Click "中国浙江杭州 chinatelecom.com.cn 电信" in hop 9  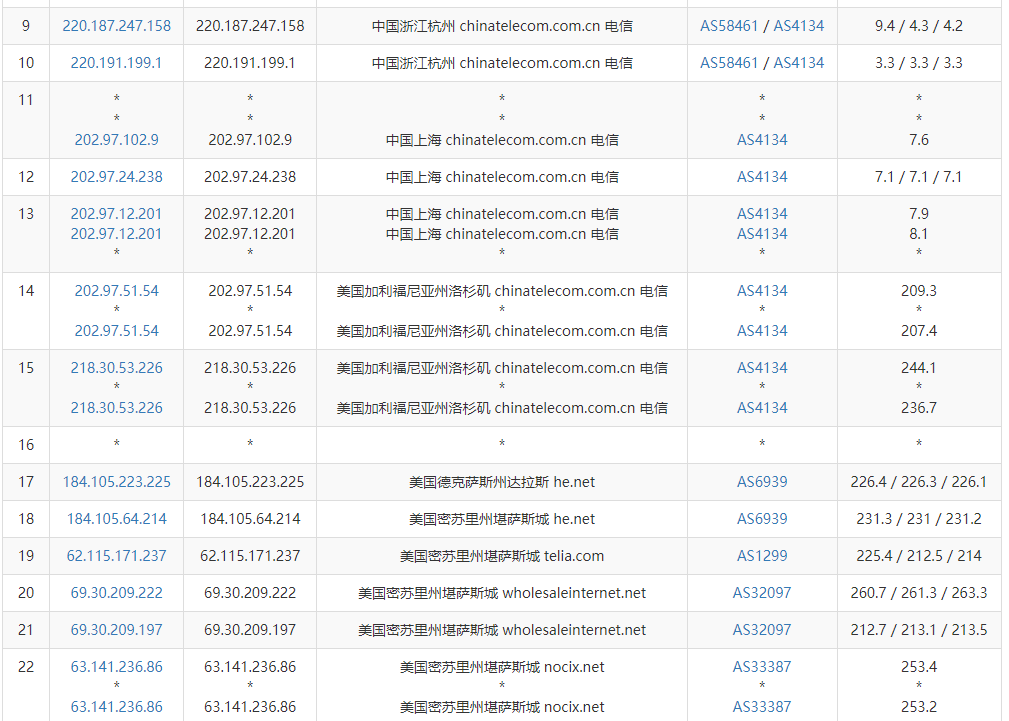point(502,26)
